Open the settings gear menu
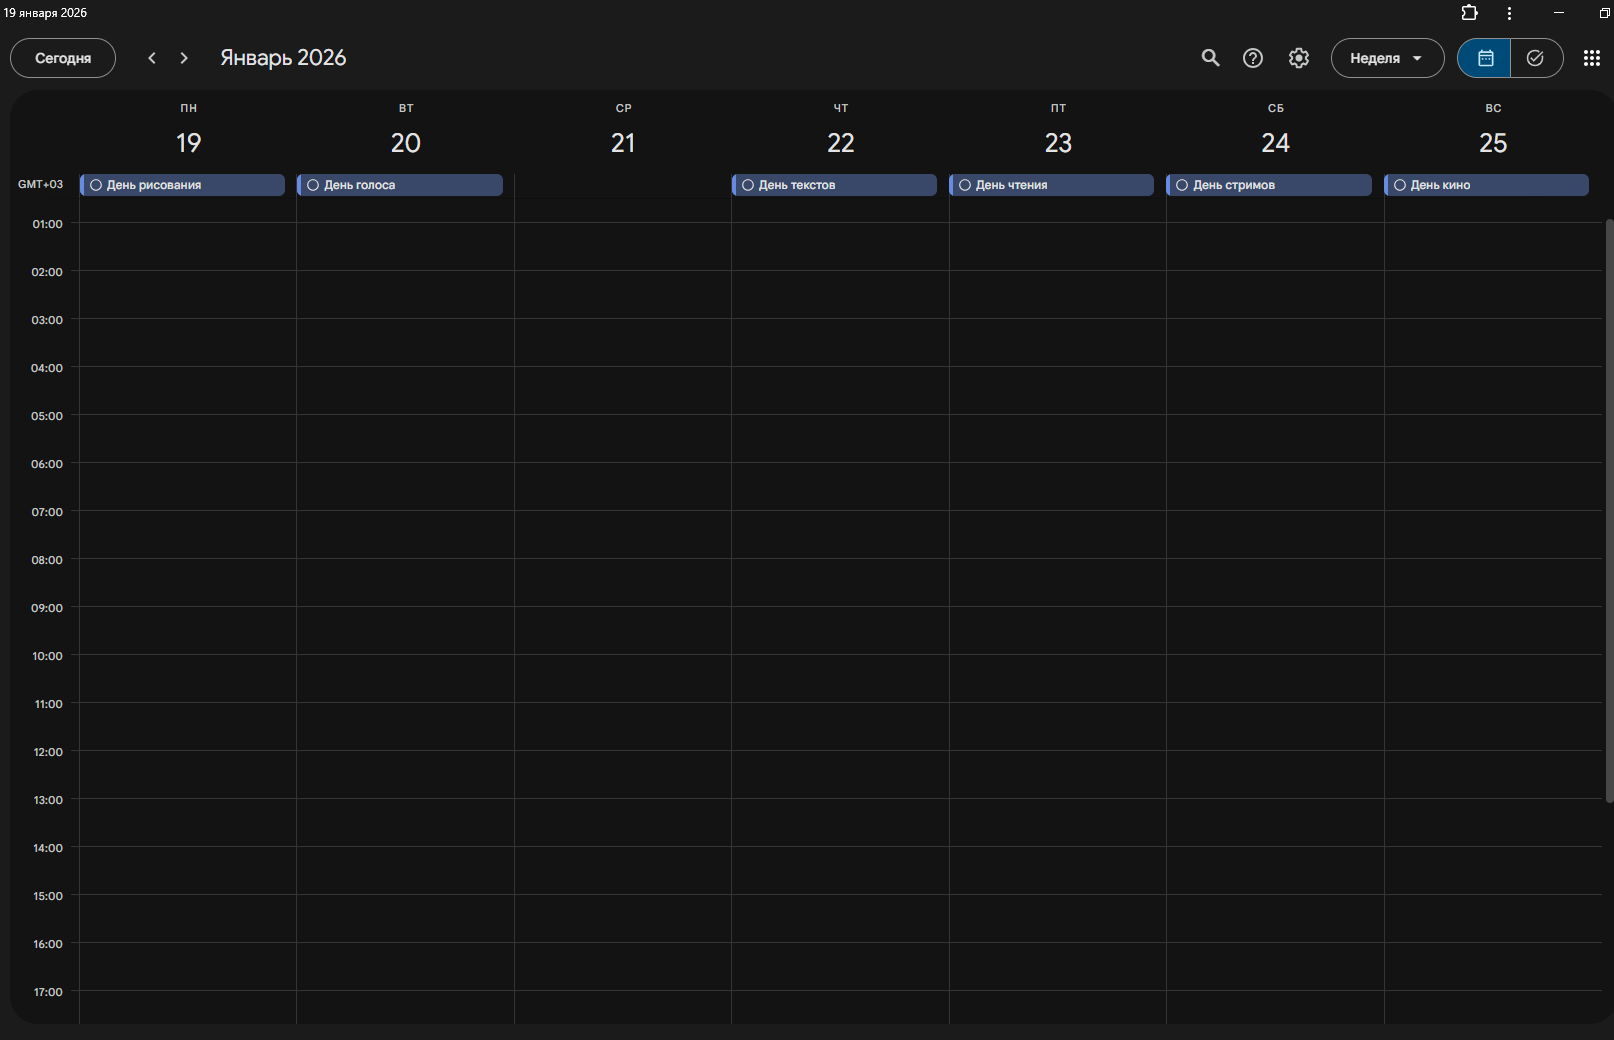Image resolution: width=1614 pixels, height=1040 pixels. (x=1298, y=58)
